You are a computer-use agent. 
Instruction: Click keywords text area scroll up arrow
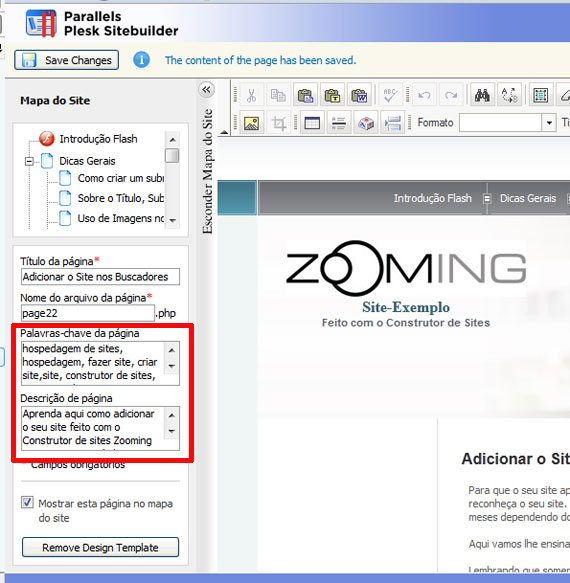coord(171,350)
